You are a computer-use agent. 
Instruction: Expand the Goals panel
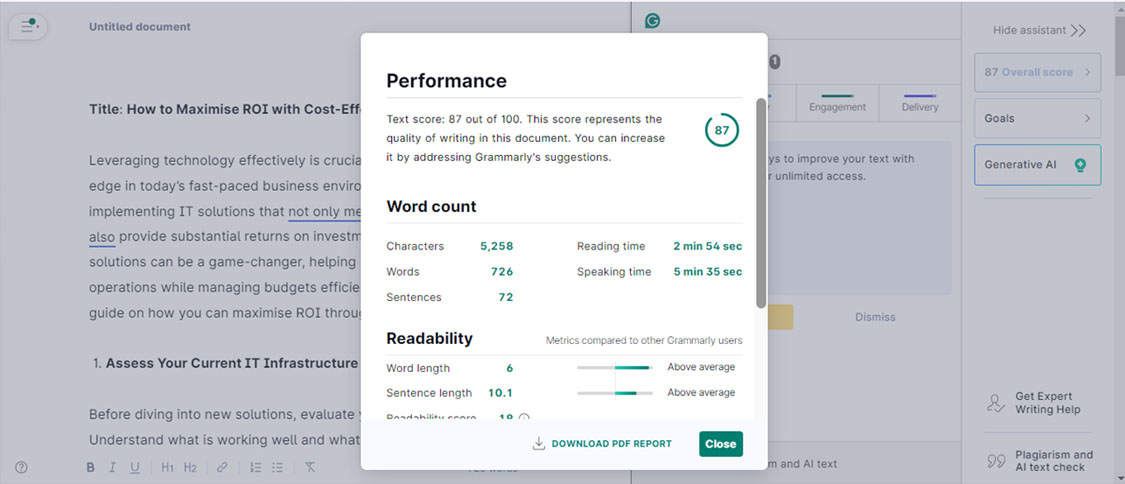pos(1037,118)
